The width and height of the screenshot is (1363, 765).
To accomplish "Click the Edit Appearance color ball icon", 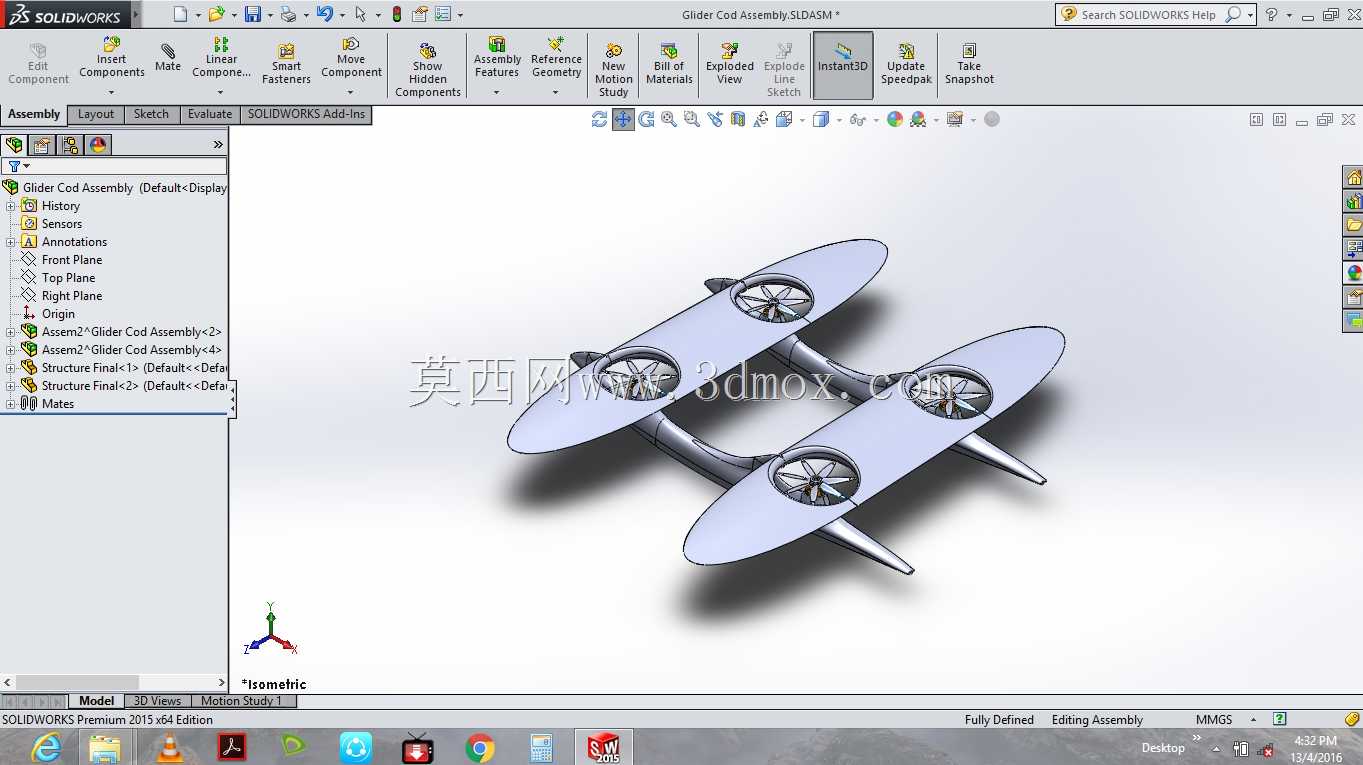I will pos(895,119).
